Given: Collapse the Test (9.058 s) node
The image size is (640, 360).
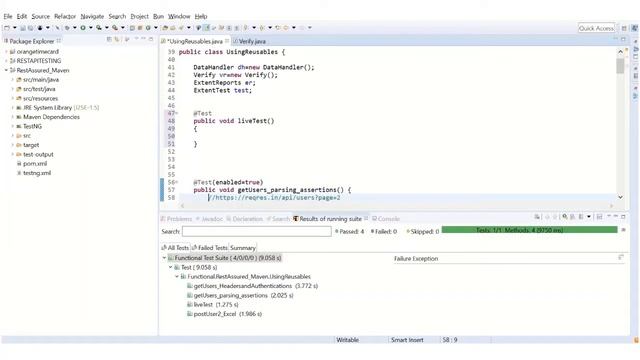Looking at the screenshot, I should [x=171, y=267].
